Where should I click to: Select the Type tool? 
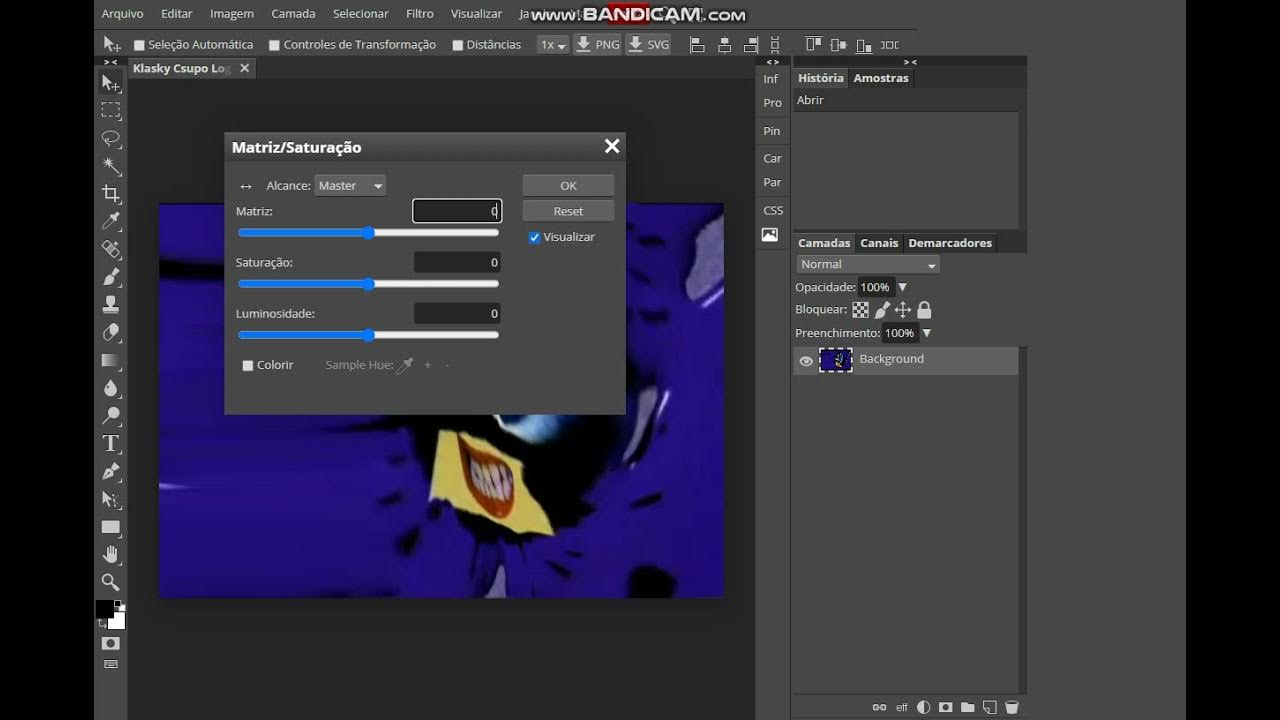tap(111, 443)
